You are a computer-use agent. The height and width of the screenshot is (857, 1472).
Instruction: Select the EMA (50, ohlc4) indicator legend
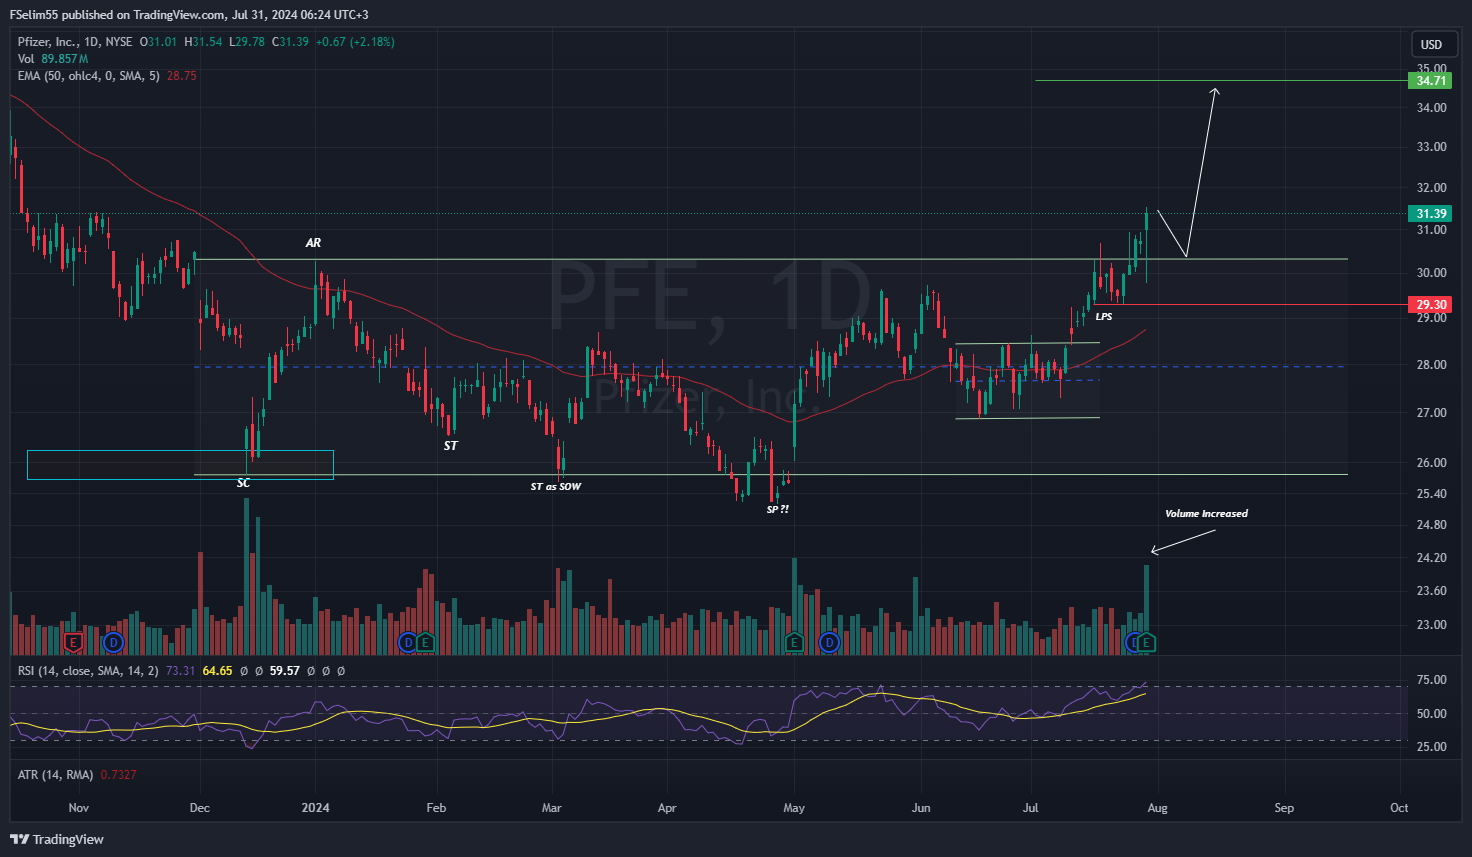[x=88, y=76]
